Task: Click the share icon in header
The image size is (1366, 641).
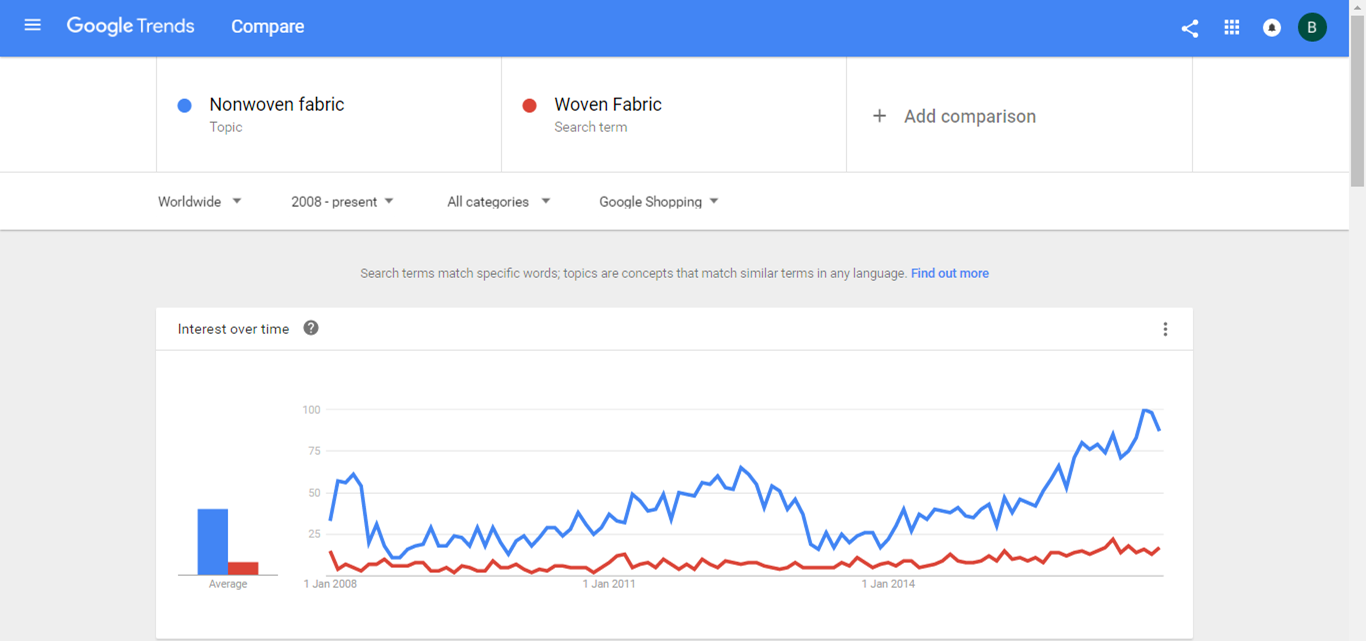Action: click(1189, 28)
